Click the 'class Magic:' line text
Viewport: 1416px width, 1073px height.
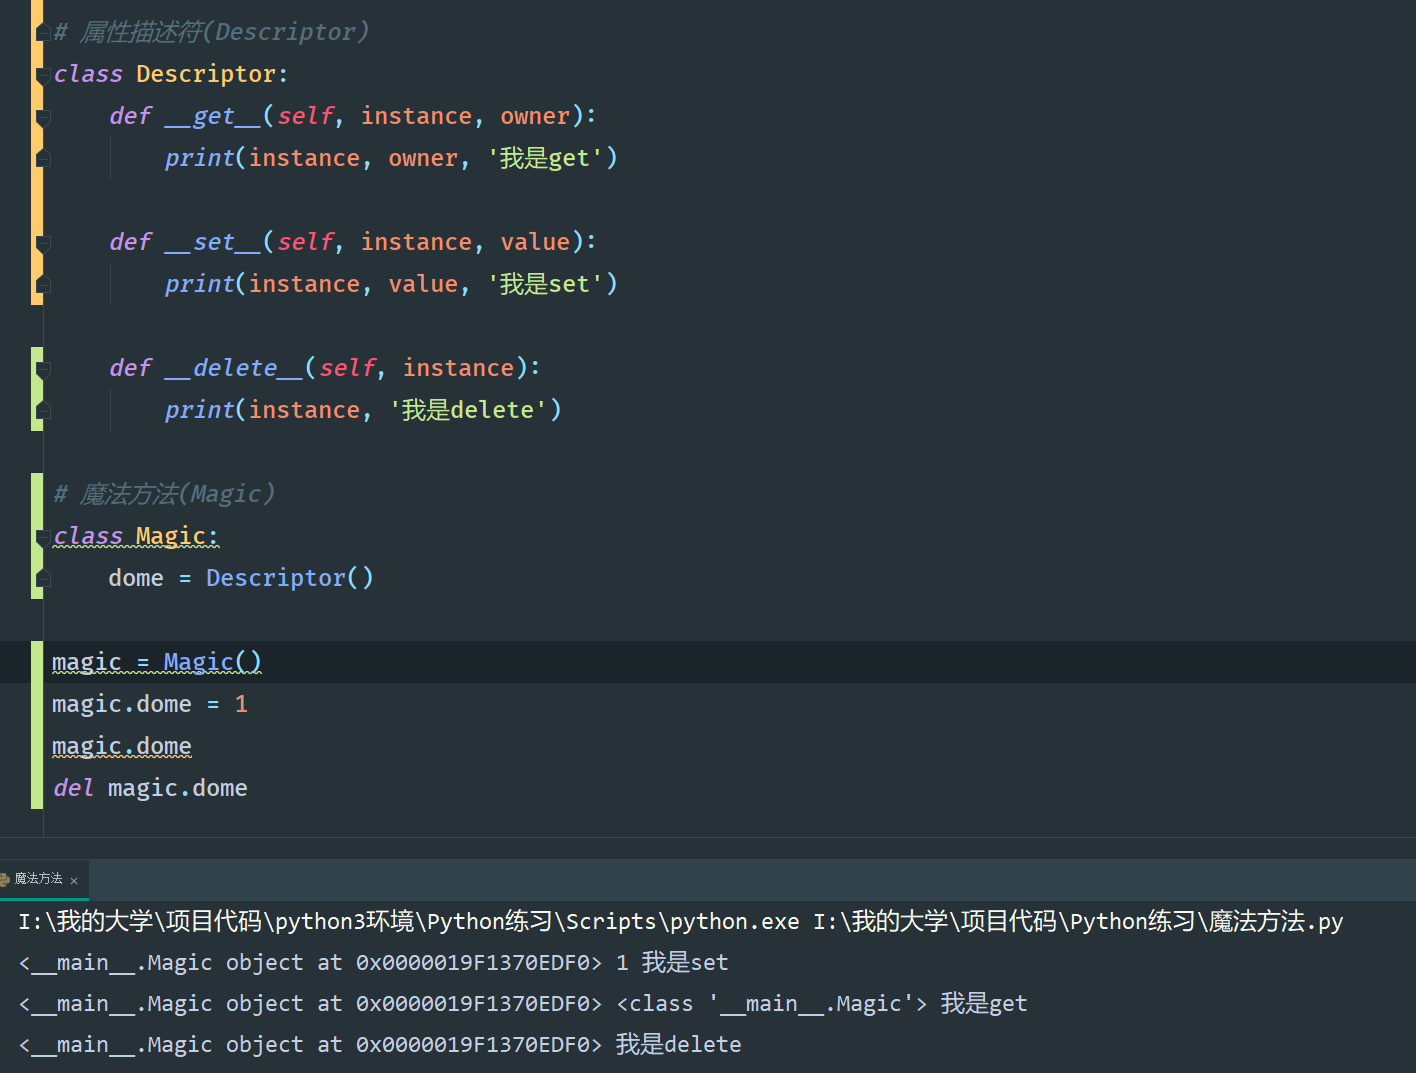click(136, 536)
